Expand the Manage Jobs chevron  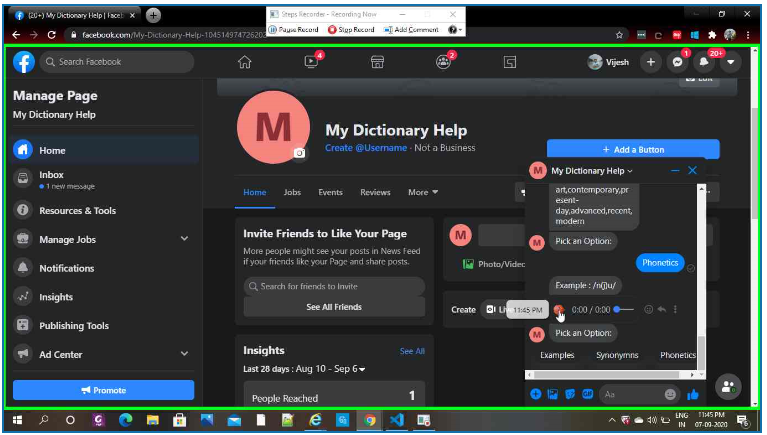coord(184,239)
